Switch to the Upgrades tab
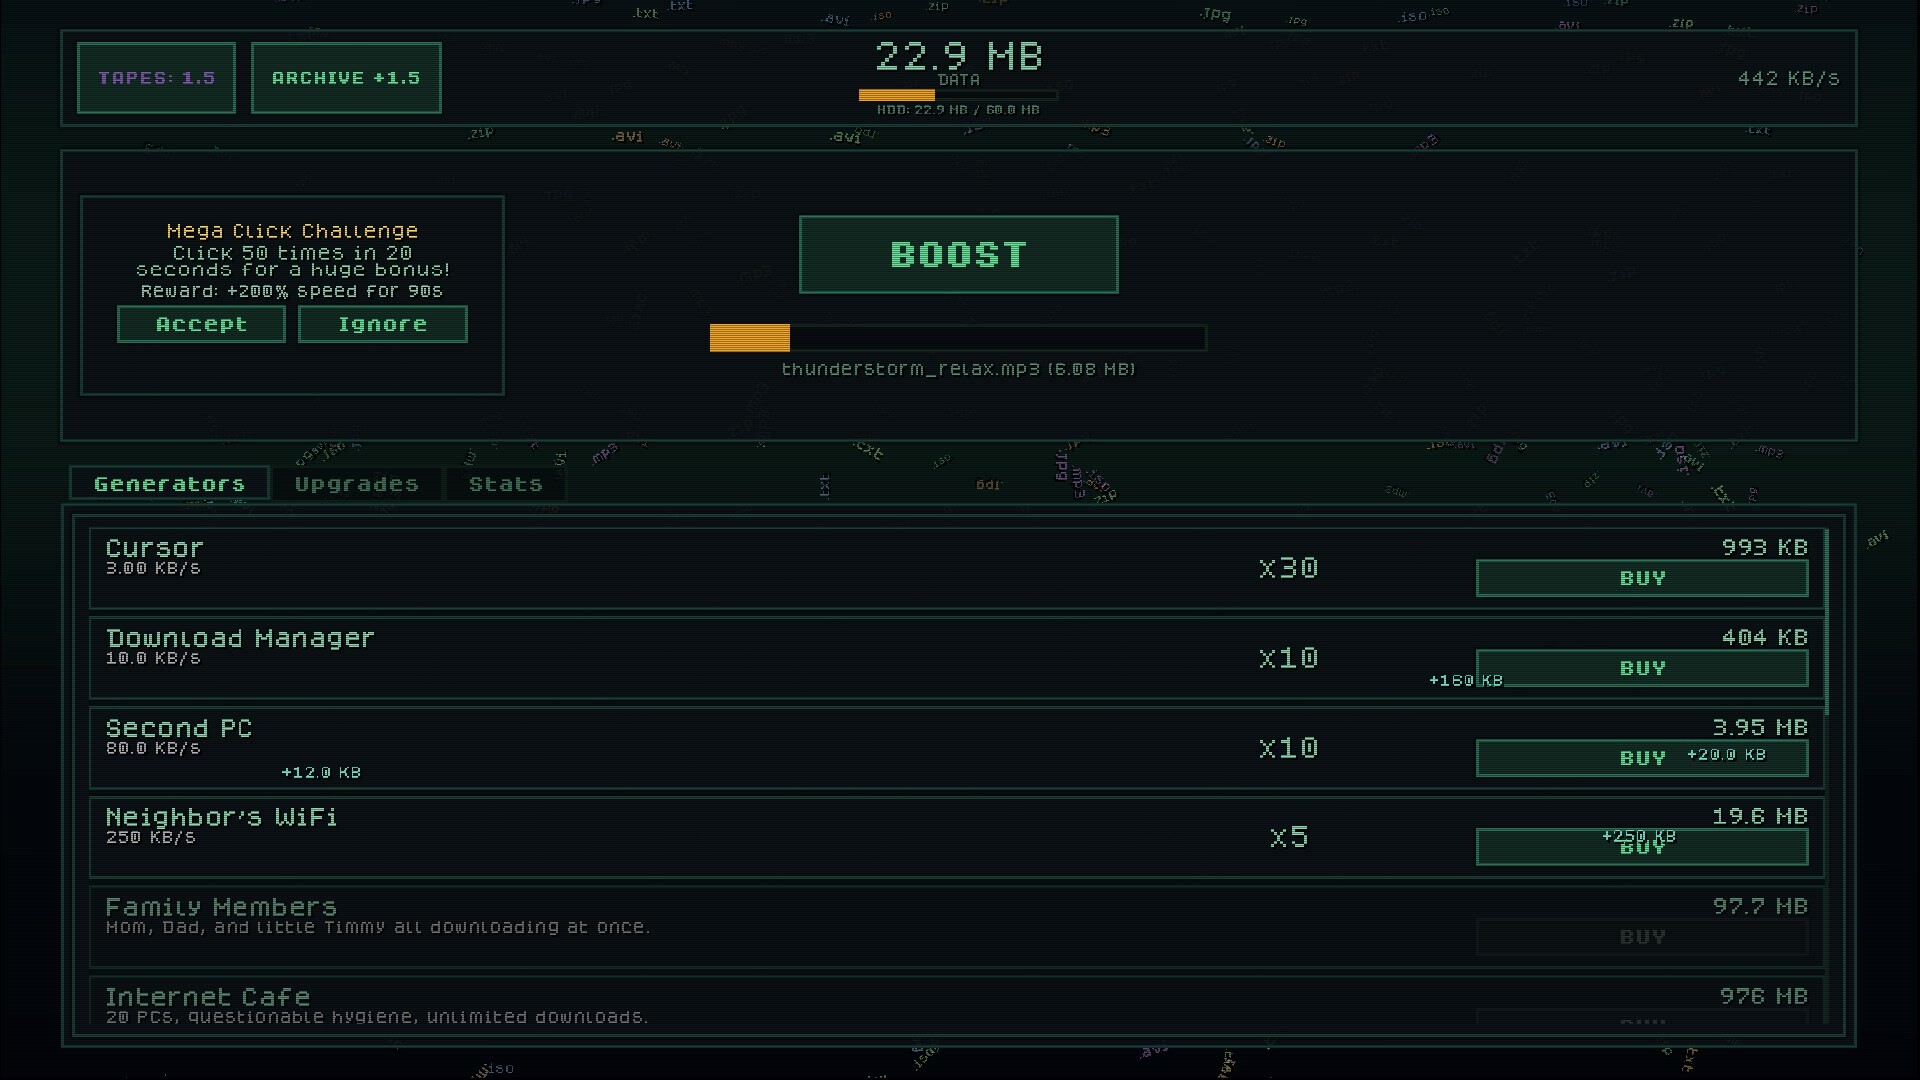 (x=356, y=483)
